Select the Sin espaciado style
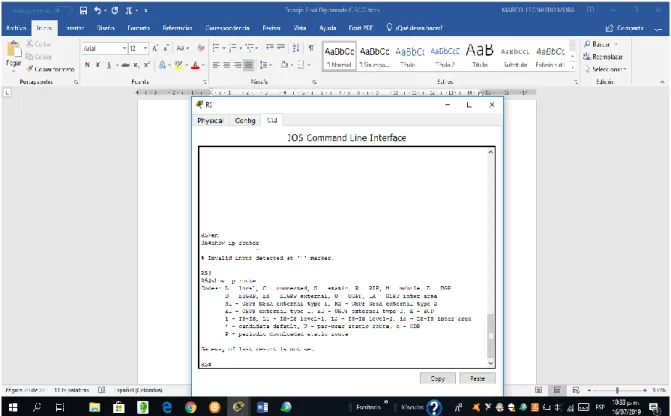The height and width of the screenshot is (416, 671). 374,56
